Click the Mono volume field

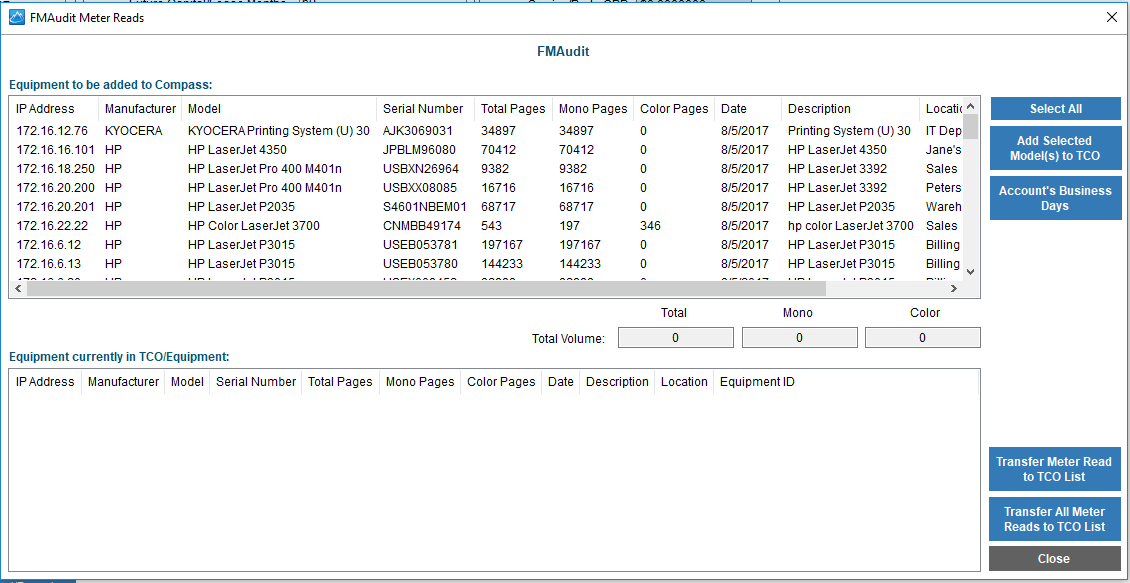tap(799, 337)
